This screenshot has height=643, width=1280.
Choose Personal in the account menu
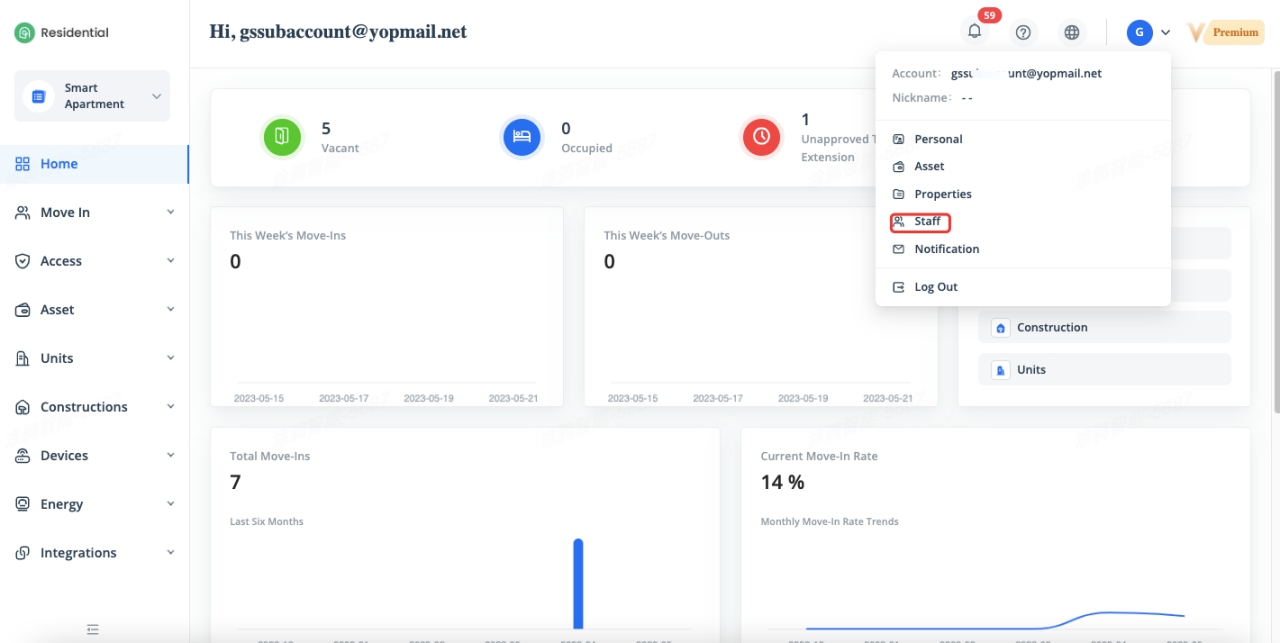pyautogui.click(x=937, y=139)
